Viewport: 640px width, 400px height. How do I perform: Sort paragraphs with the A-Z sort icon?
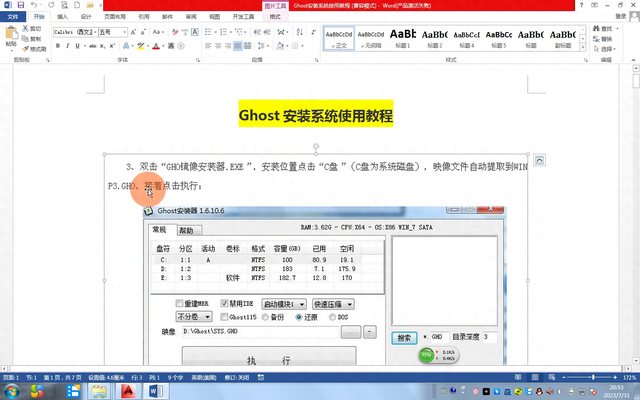pyautogui.click(x=300, y=32)
